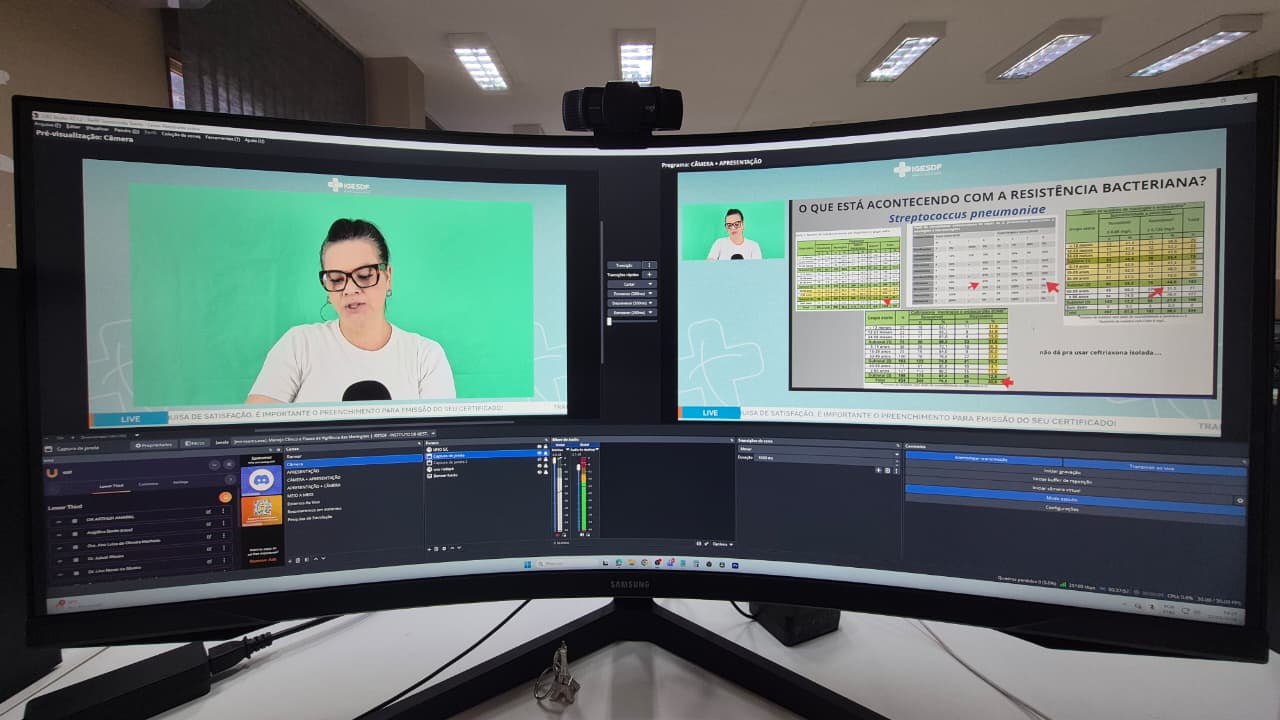Toggle the Modo estúdio button
The width and height of the screenshot is (1280, 720).
[x=1070, y=498]
